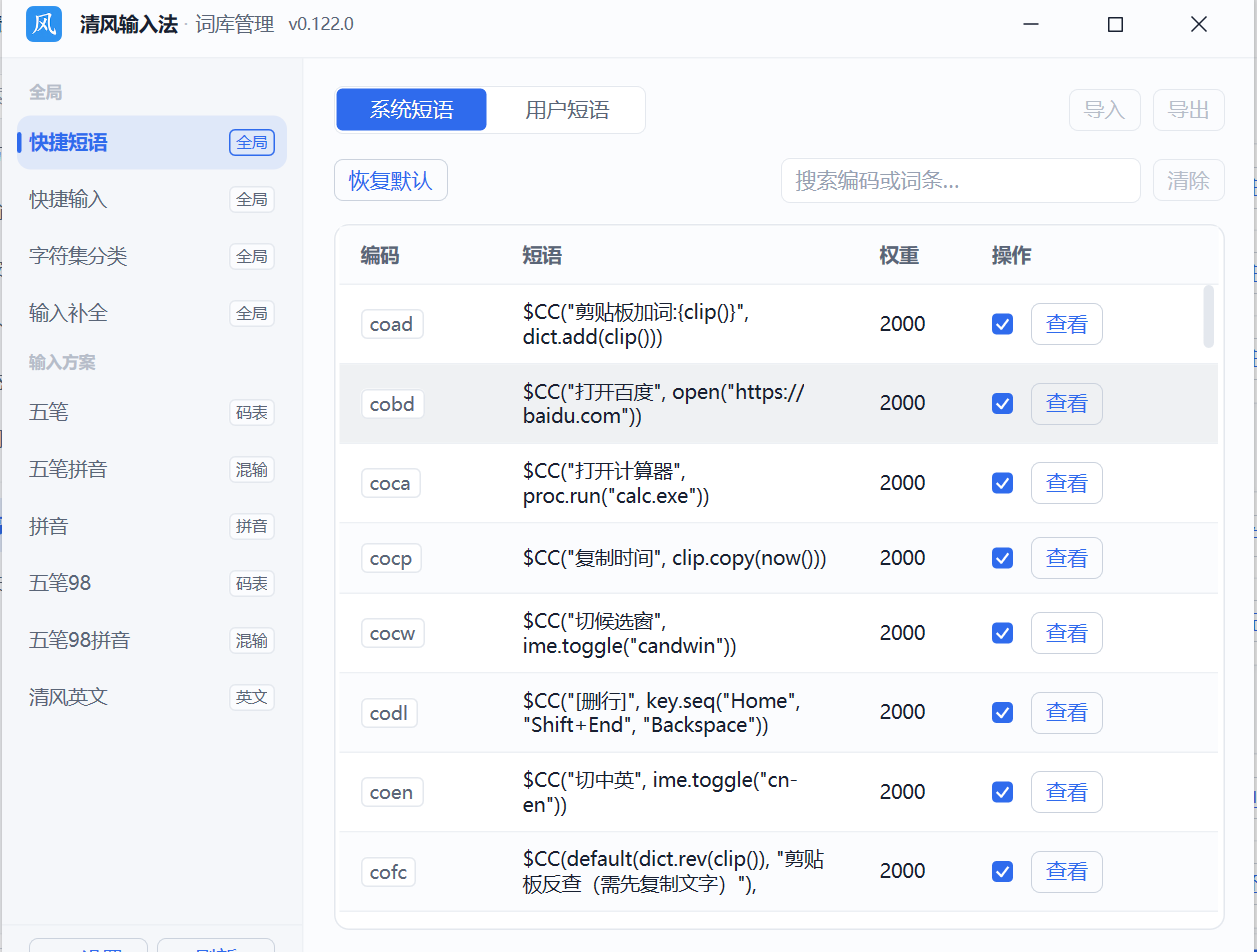
Task: Click 查看 in the cocw row
Action: click(x=1067, y=633)
